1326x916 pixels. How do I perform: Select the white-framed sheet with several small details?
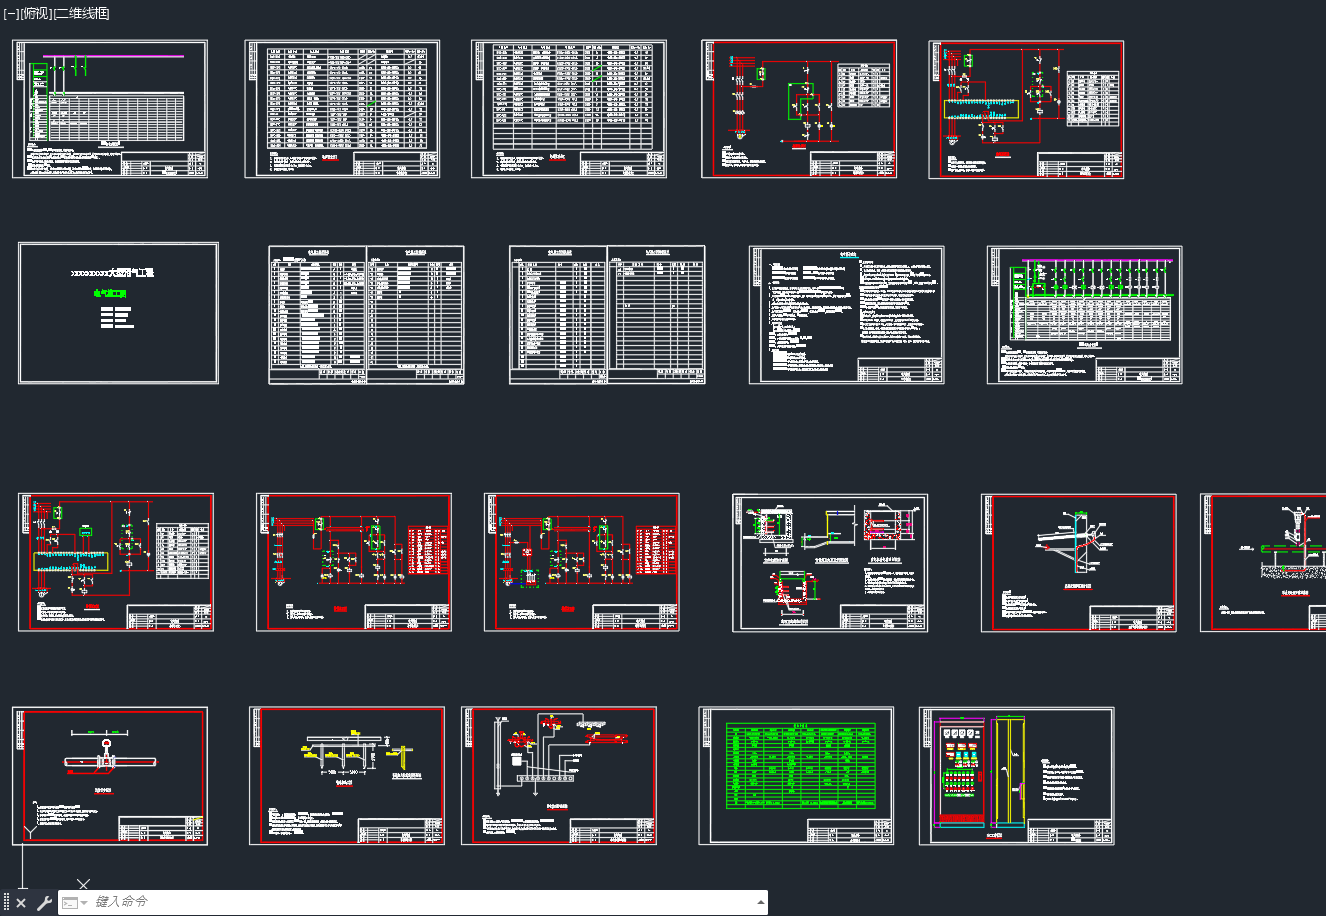click(830, 562)
